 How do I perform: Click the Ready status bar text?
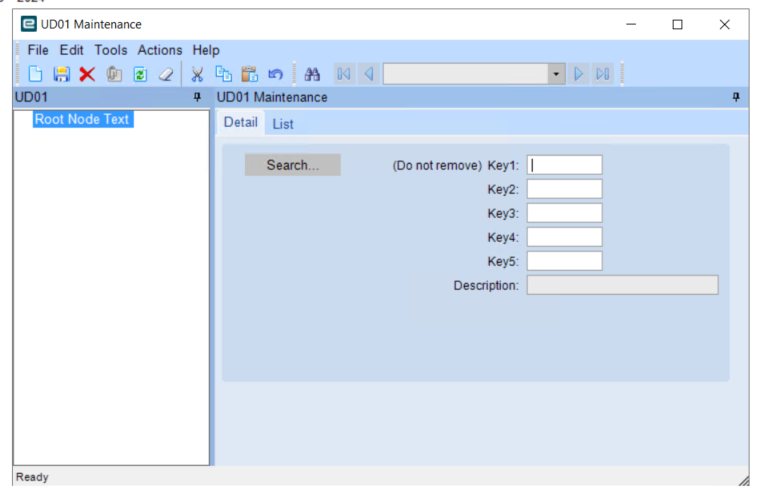click(x=32, y=477)
